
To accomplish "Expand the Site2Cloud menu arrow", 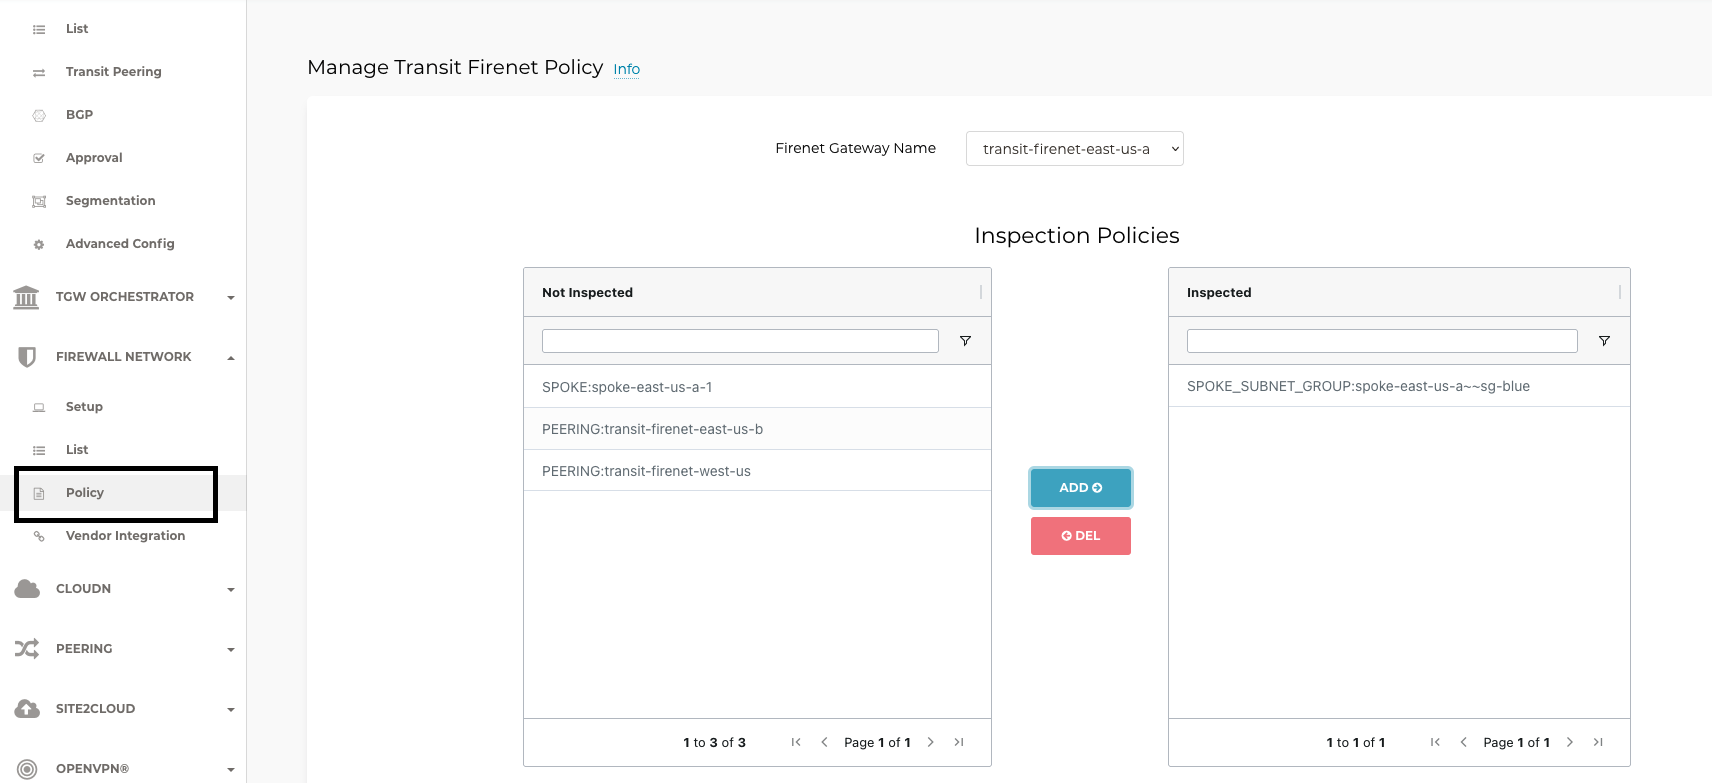I will [231, 710].
